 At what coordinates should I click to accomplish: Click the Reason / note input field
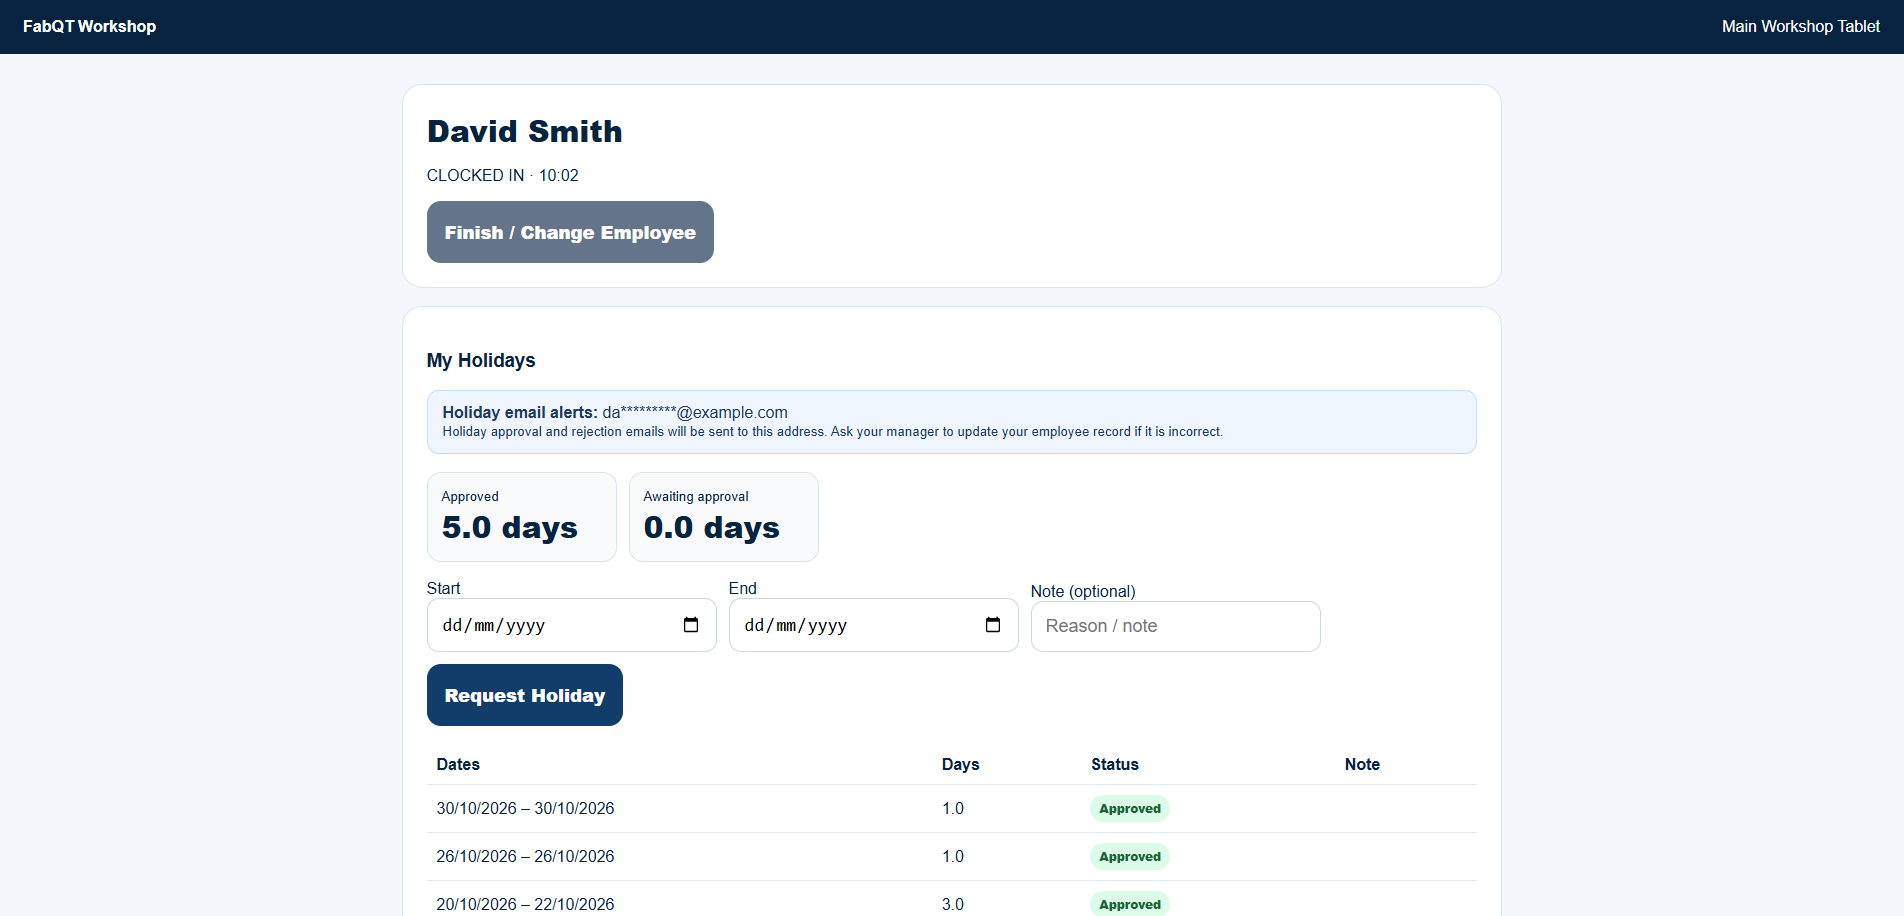pos(1176,626)
